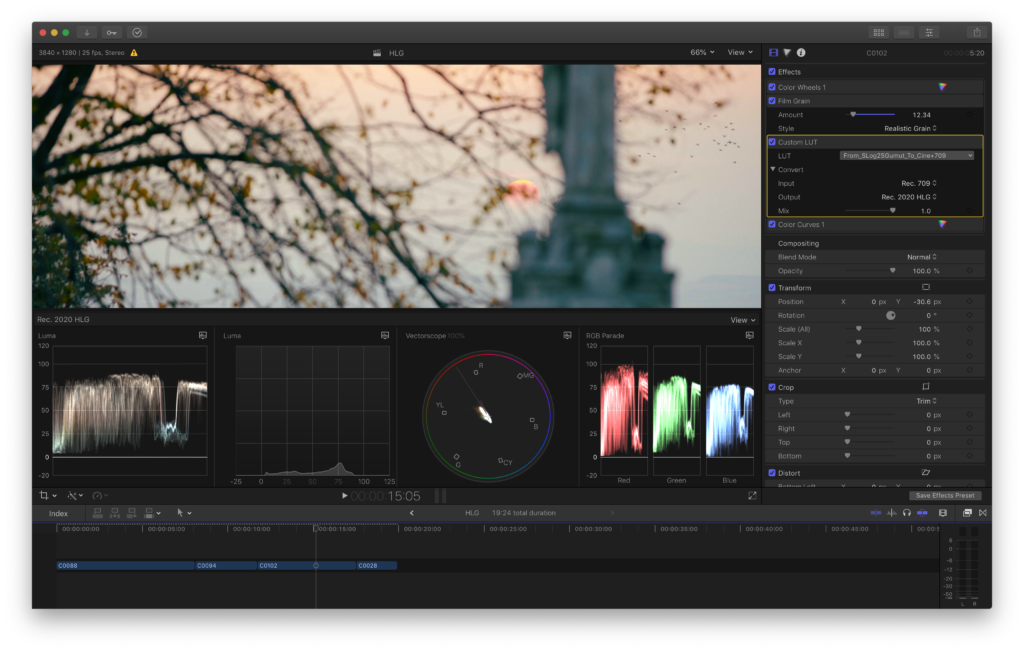This screenshot has height=651, width=1024.
Task: Open the select tool arrow popup
Action: (x=184, y=513)
